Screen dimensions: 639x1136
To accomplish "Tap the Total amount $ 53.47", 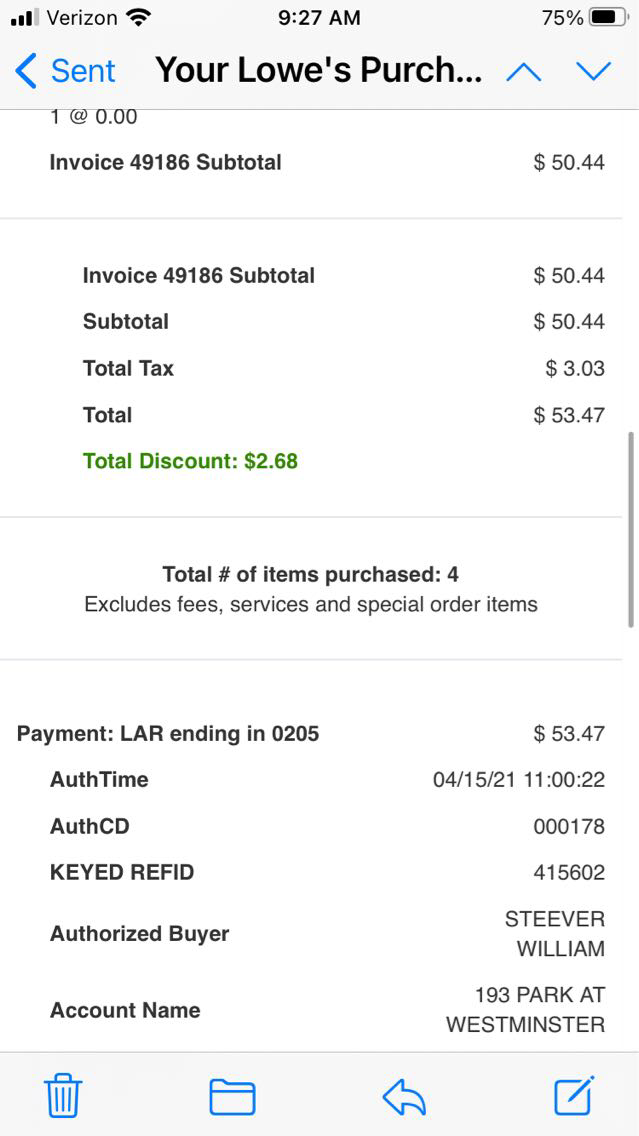I will (568, 415).
